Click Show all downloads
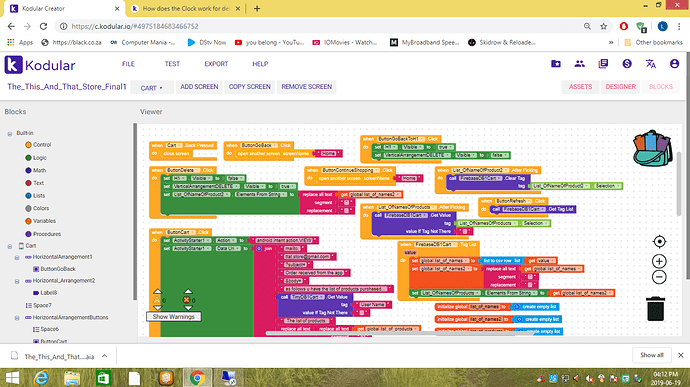Viewport: 690px width, 387px height. [652, 355]
